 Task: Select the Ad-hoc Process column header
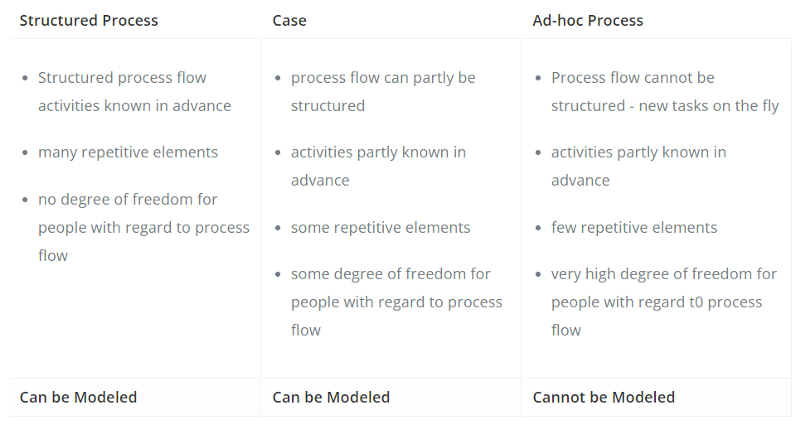click(588, 20)
